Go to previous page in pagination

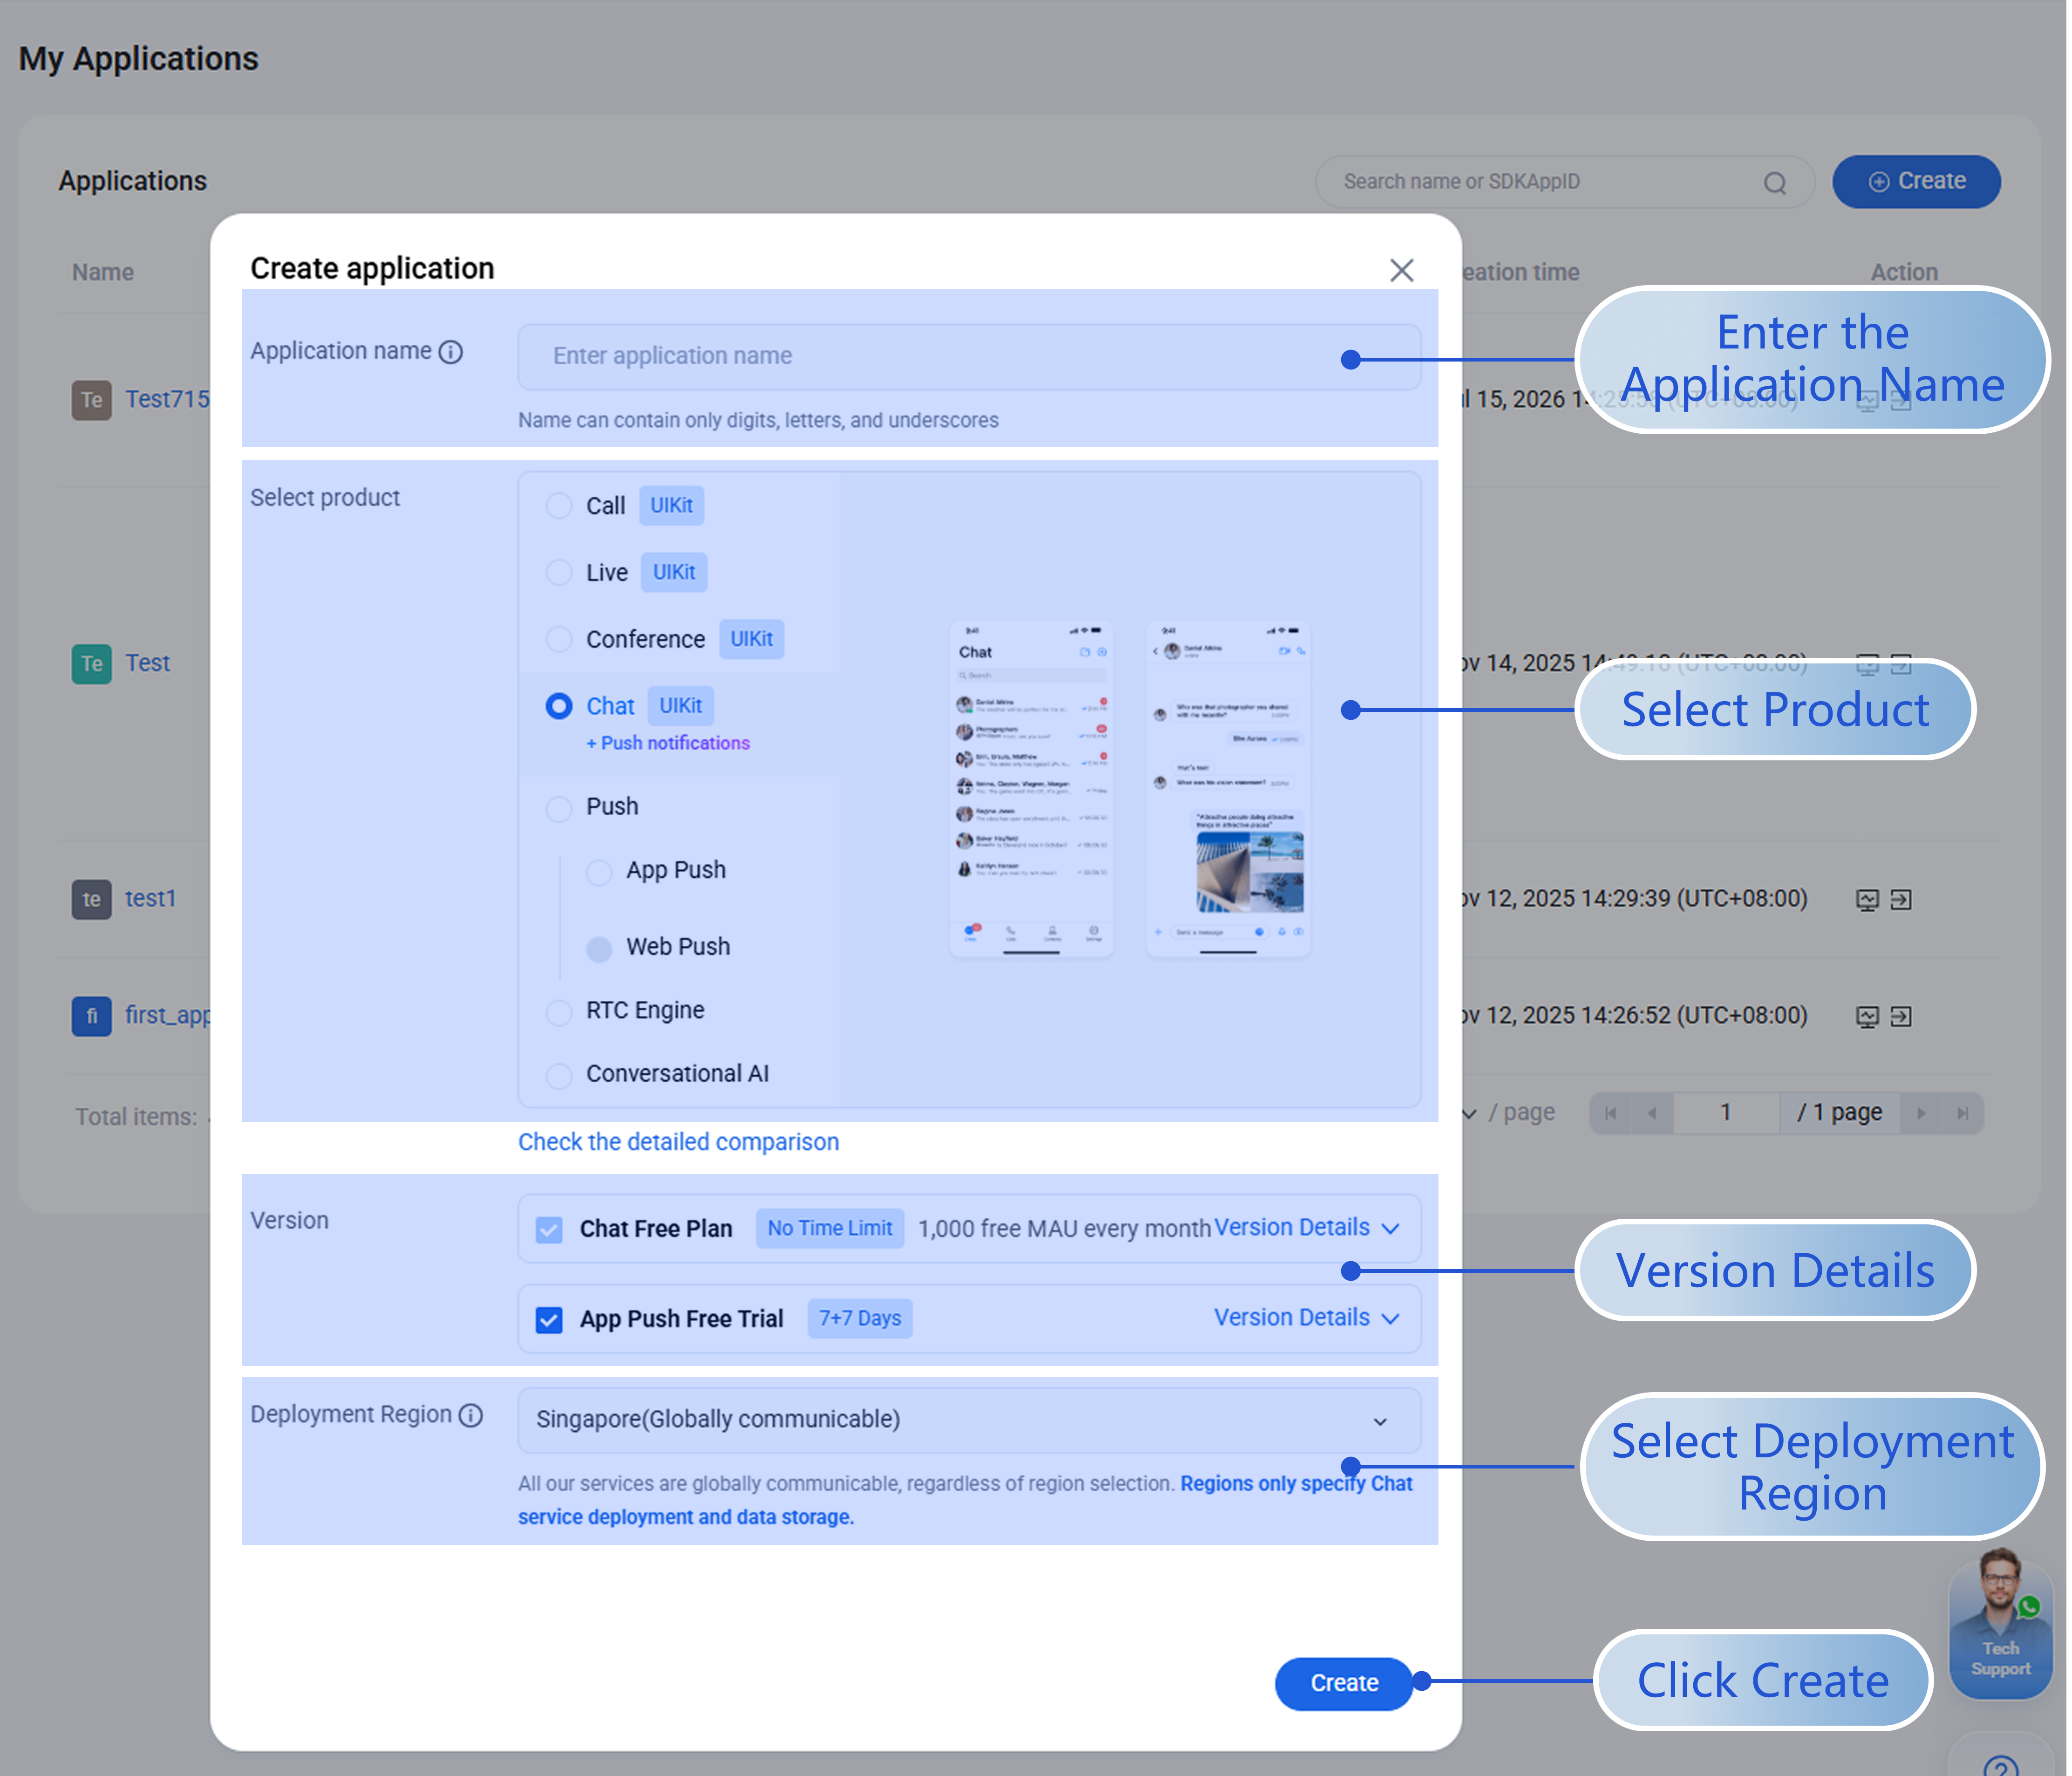click(1652, 1113)
